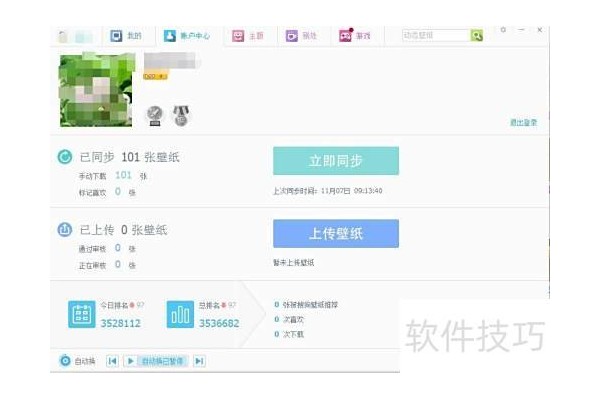Click the 次喜欢 count line
This screenshot has height=400, width=600.
pos(289,319)
